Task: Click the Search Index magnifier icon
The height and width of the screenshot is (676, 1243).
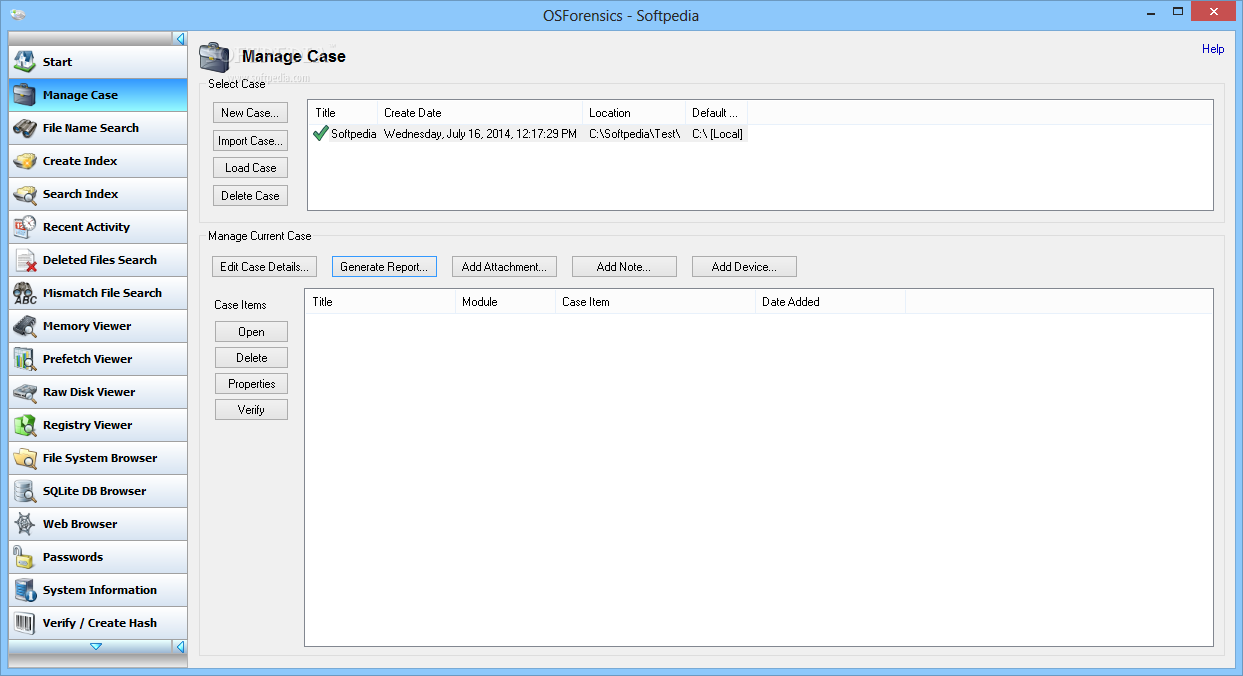Action: coord(25,194)
